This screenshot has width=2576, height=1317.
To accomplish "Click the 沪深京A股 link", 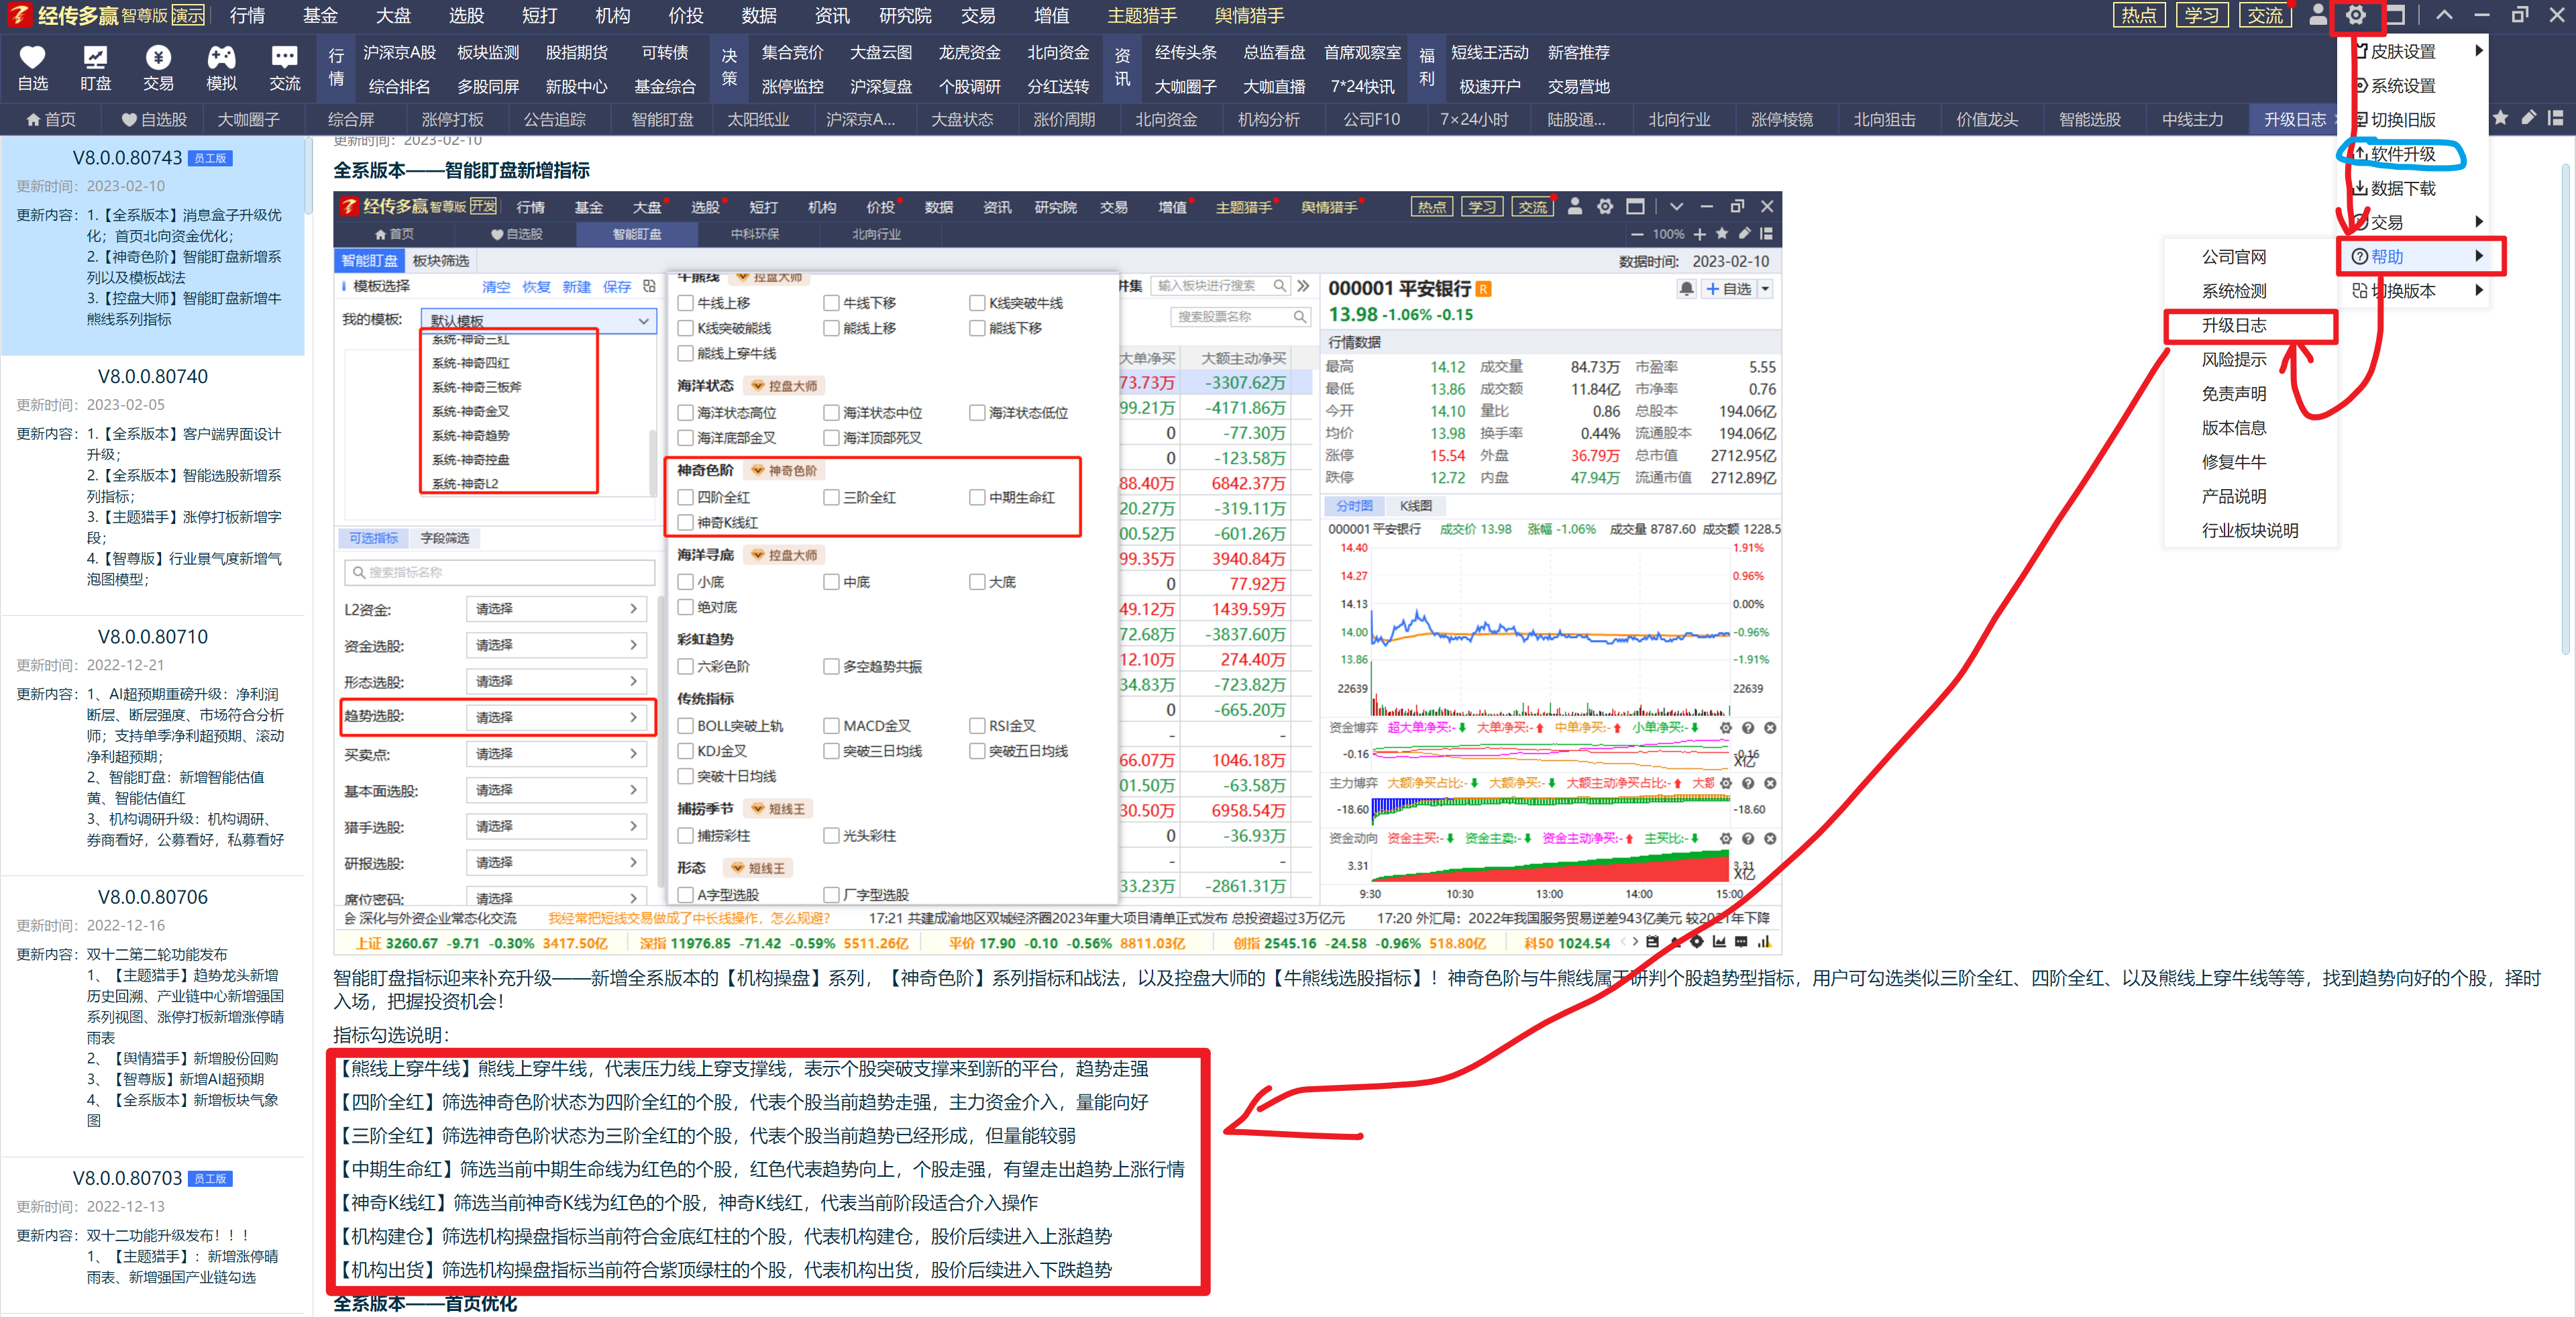I will 399,52.
